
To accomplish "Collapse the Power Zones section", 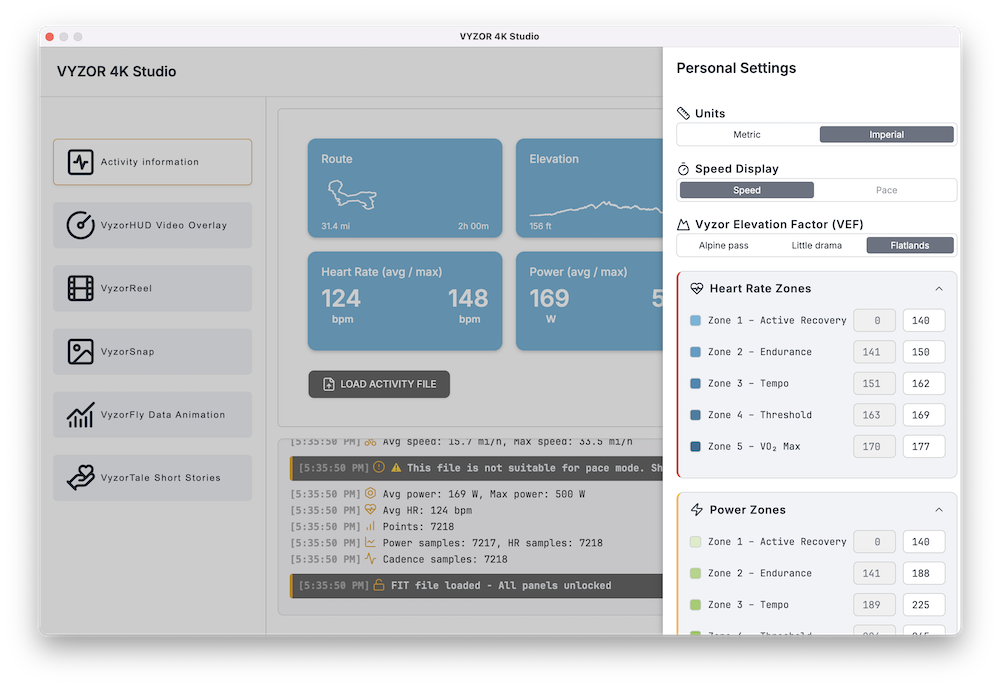I will [938, 510].
